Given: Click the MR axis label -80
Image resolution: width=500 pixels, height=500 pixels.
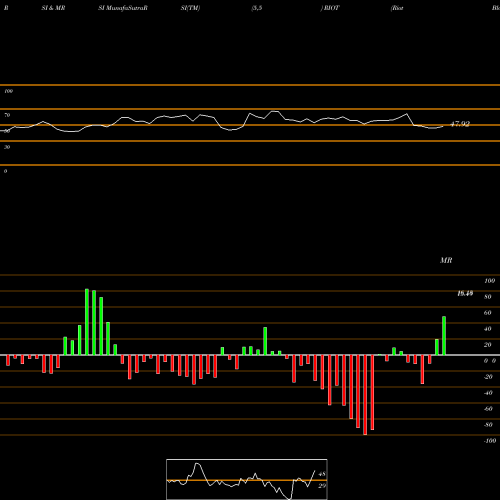Looking at the screenshot, I should tap(488, 425).
